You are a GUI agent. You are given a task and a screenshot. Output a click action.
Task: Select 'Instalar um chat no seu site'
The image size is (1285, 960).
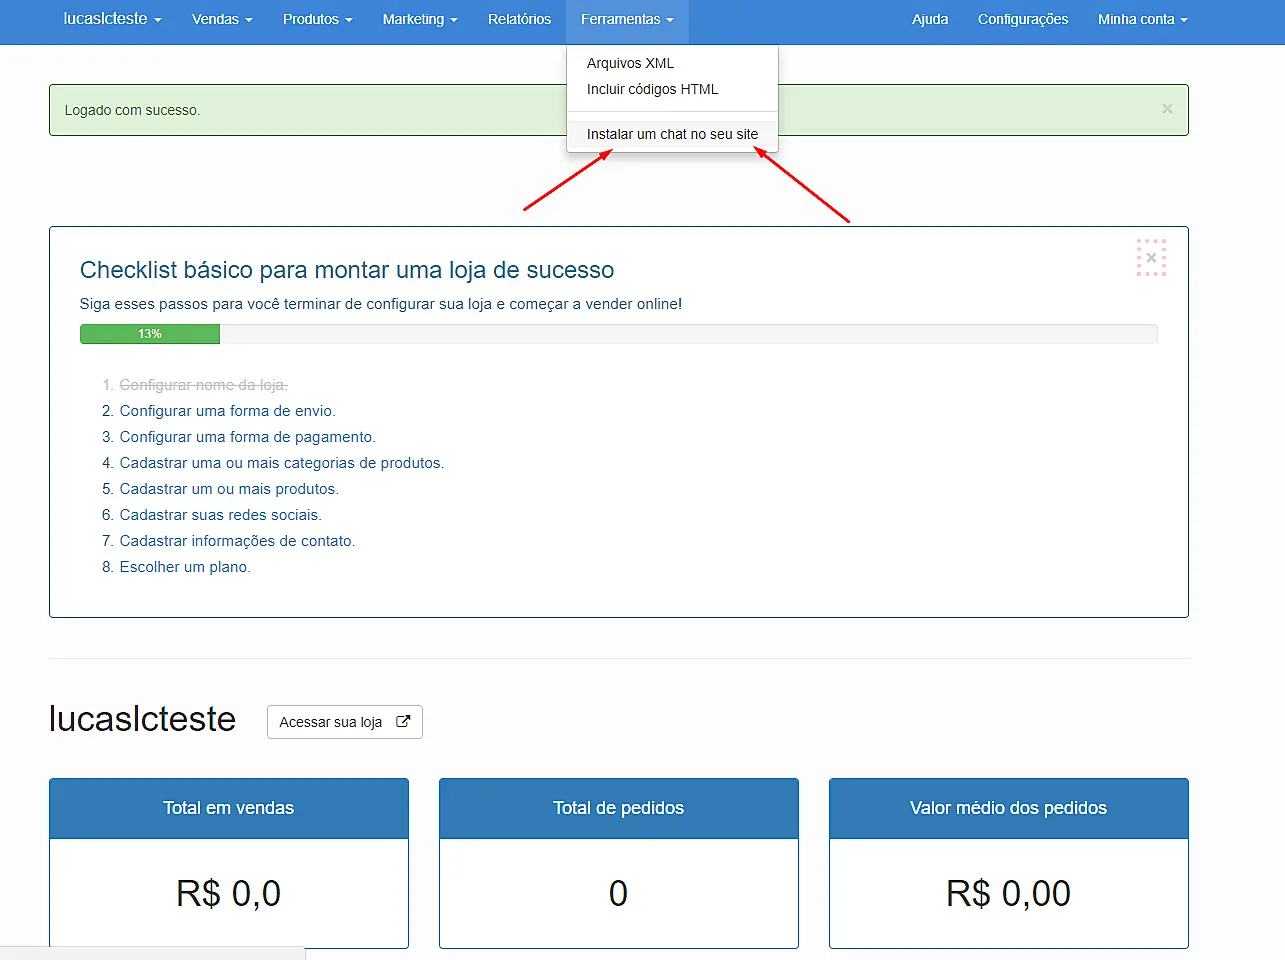(x=672, y=134)
